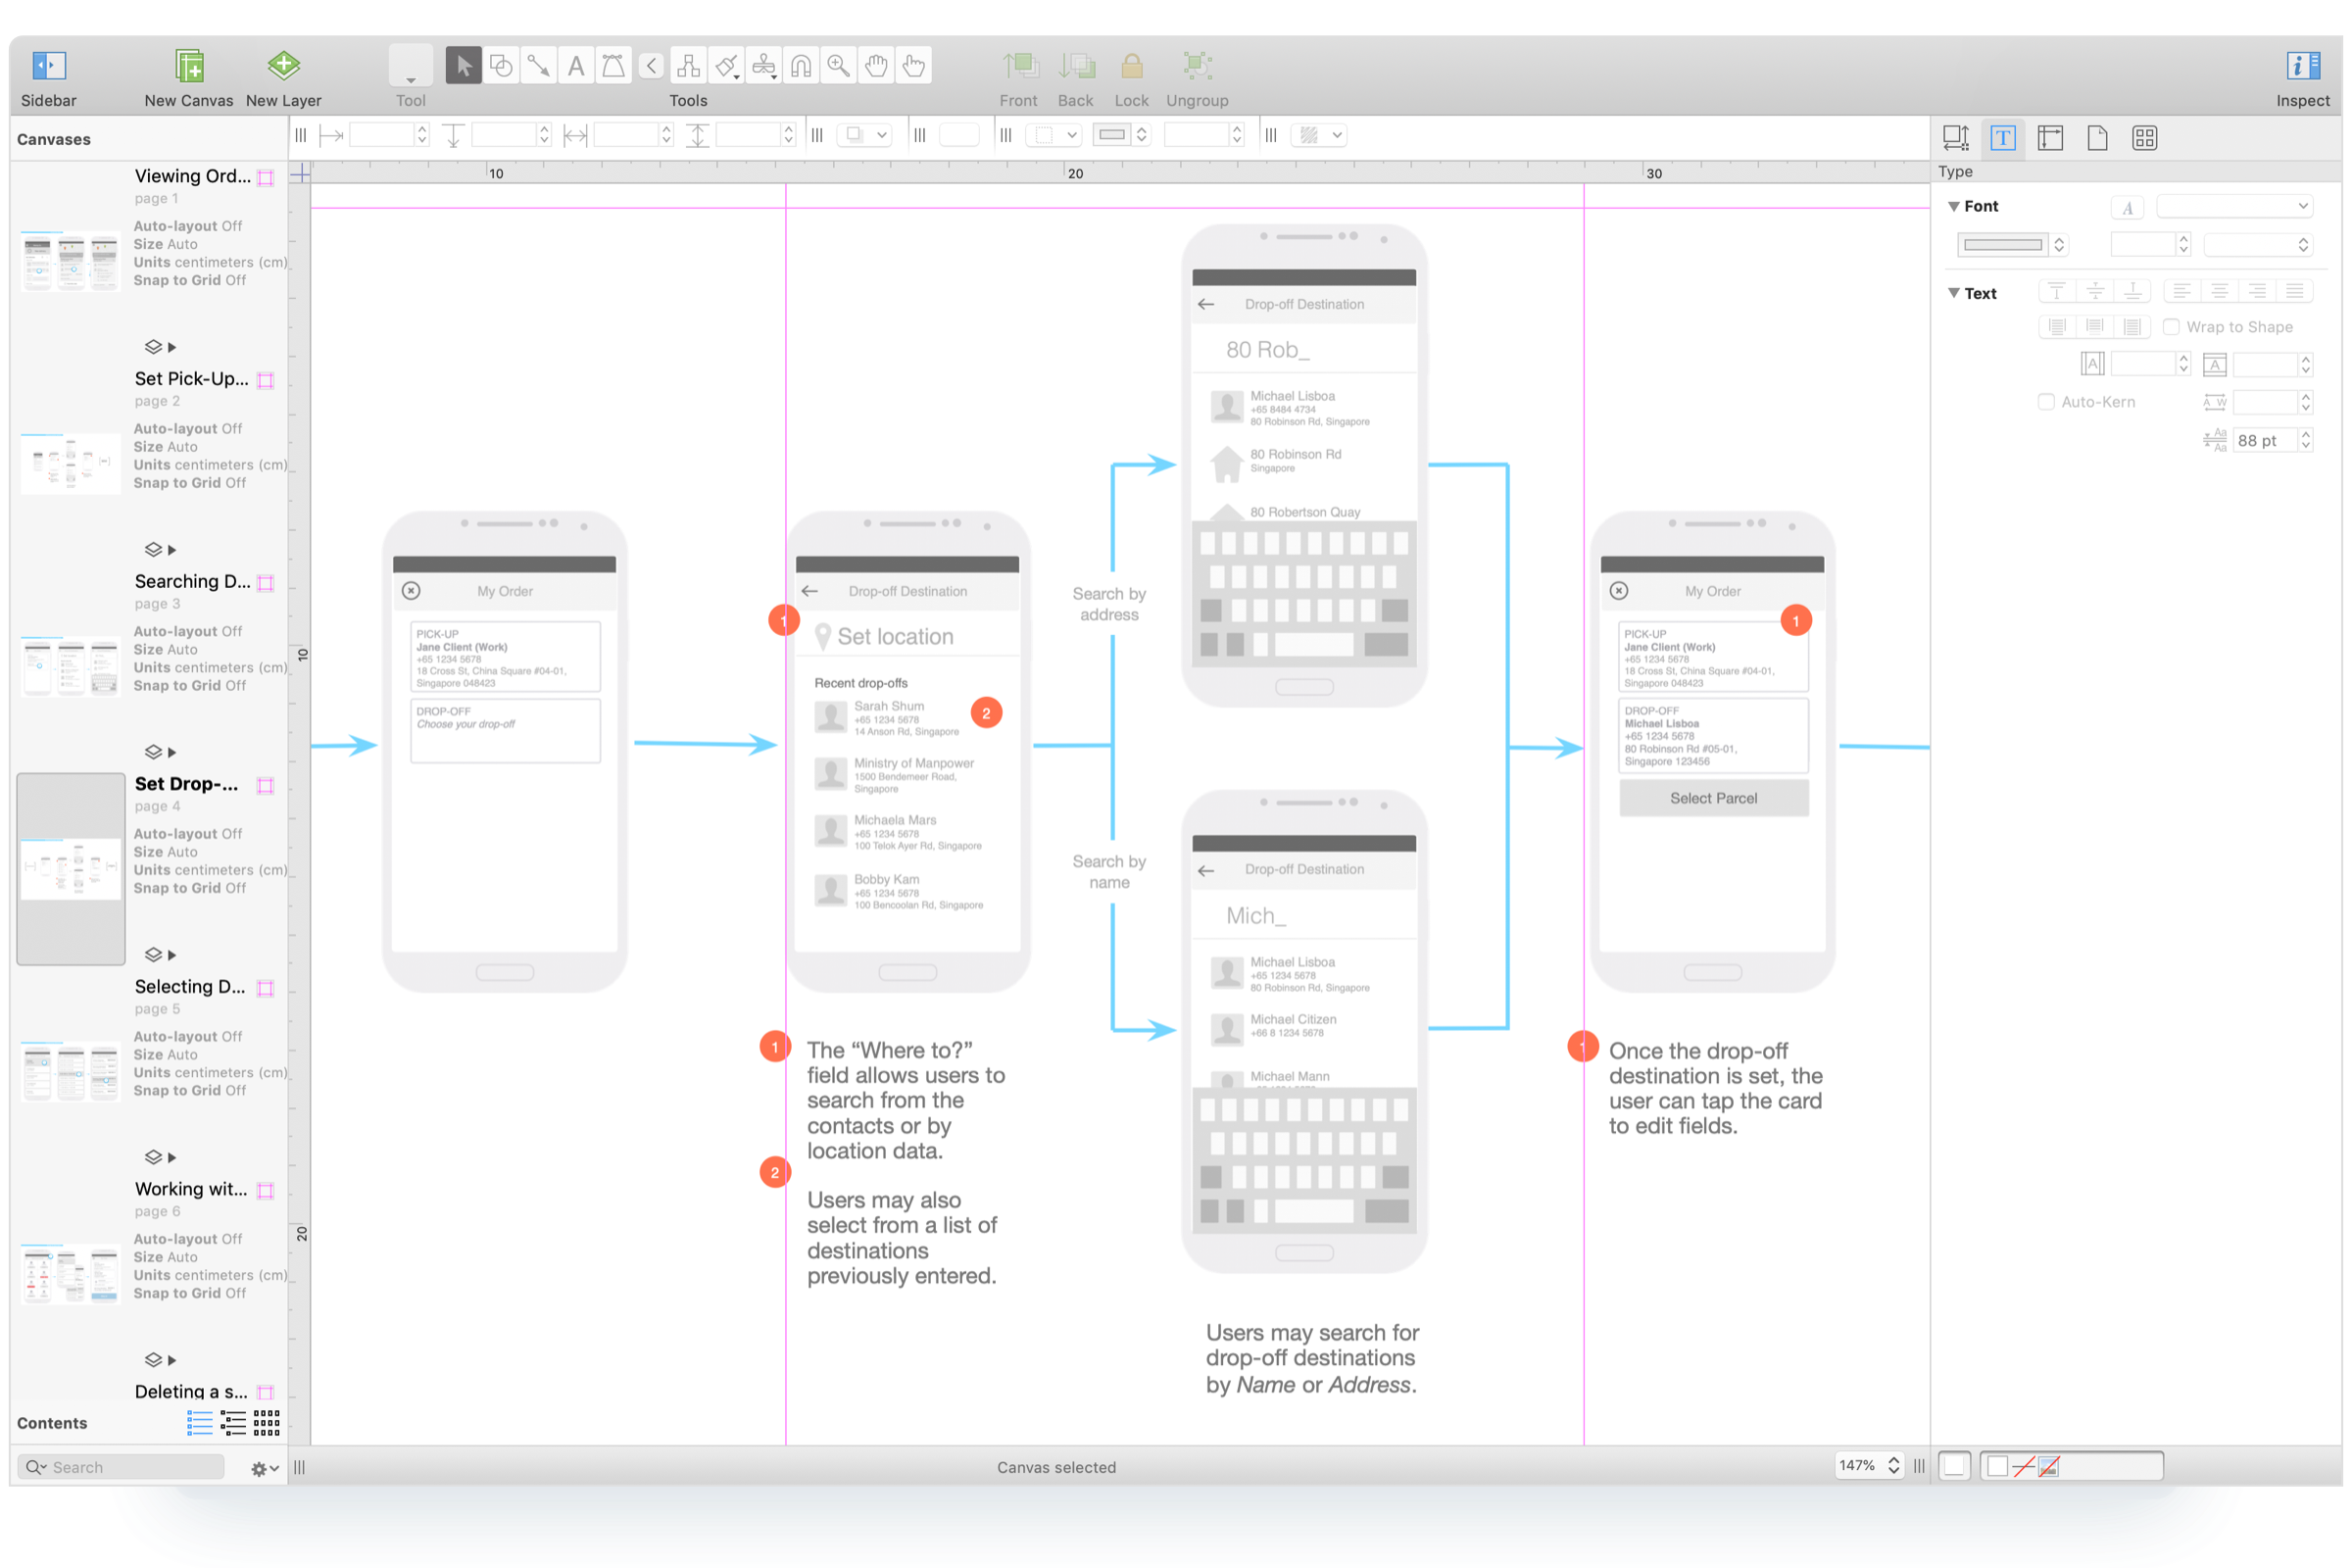This screenshot has width=2352, height=1568.
Task: Click the font color swatch
Action: click(x=2002, y=244)
